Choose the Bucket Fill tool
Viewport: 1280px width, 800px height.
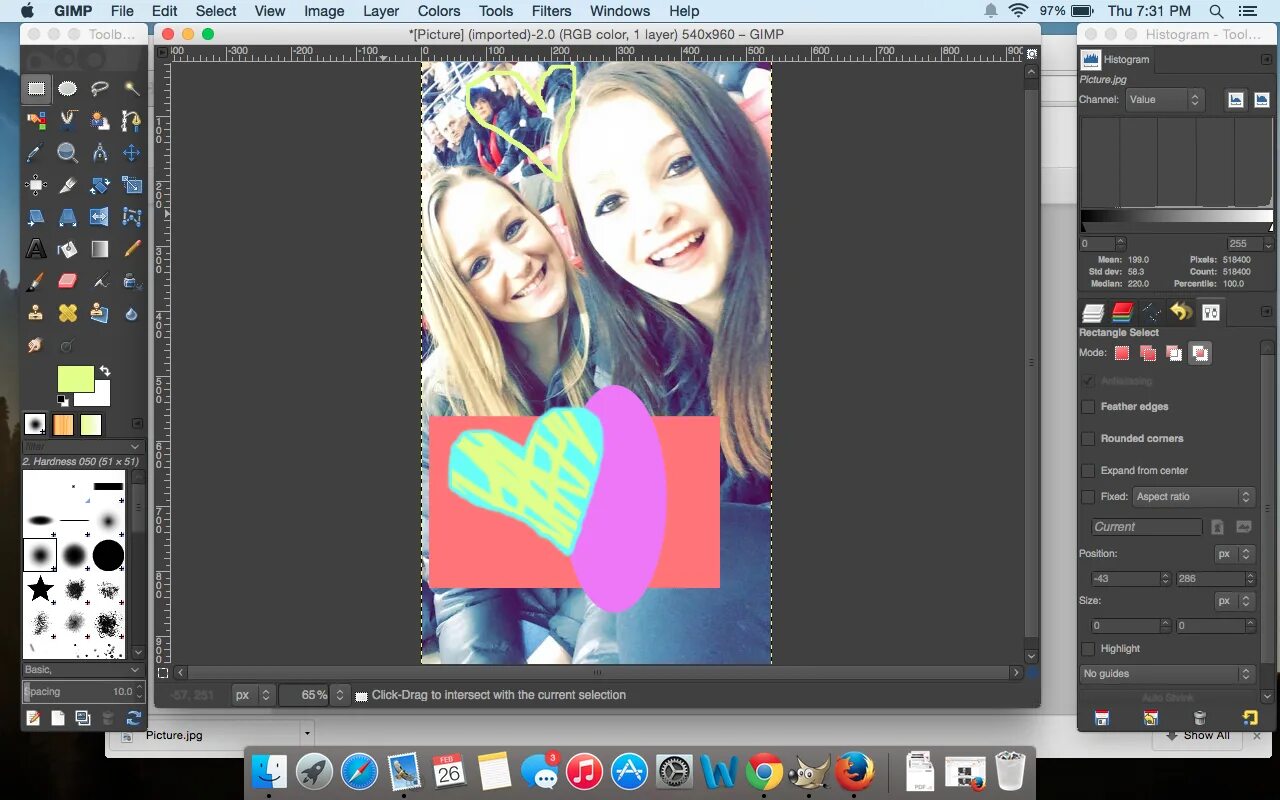(67, 249)
